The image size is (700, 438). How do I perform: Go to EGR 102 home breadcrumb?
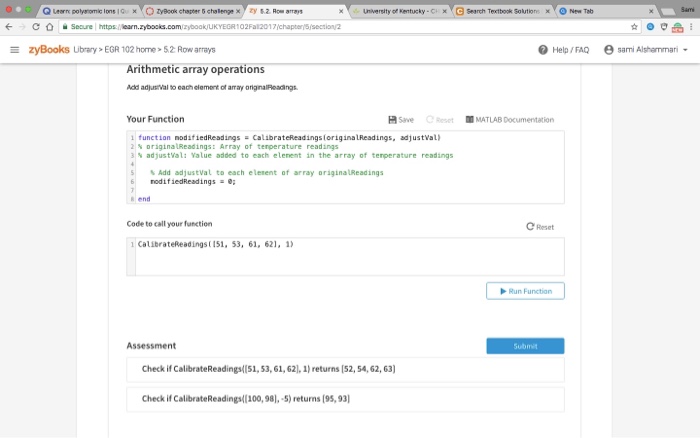(130, 50)
